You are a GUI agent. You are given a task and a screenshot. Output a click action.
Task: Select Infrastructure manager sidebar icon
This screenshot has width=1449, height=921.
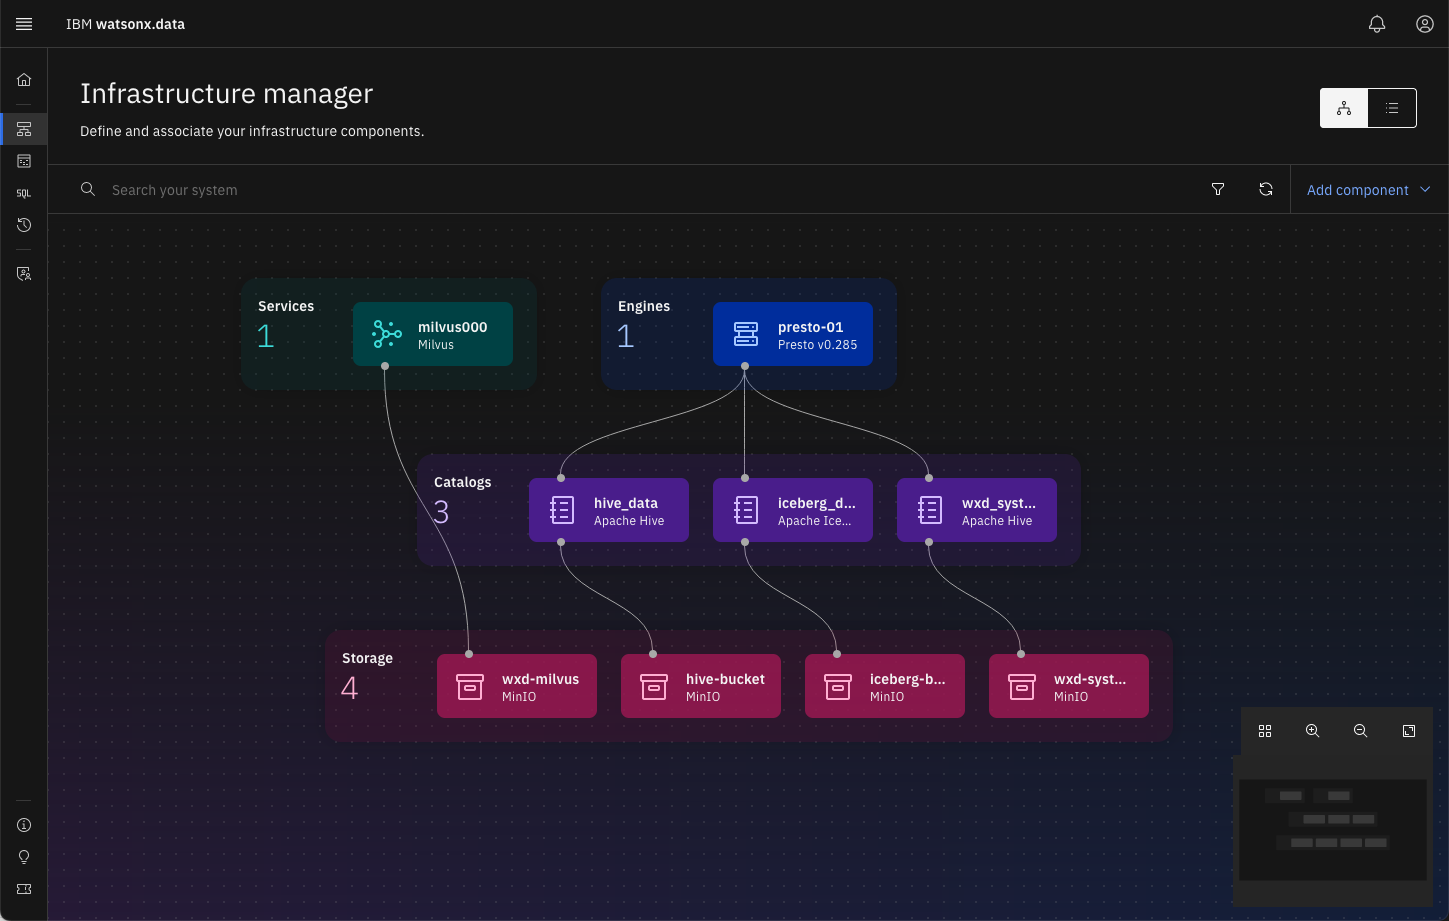click(24, 129)
